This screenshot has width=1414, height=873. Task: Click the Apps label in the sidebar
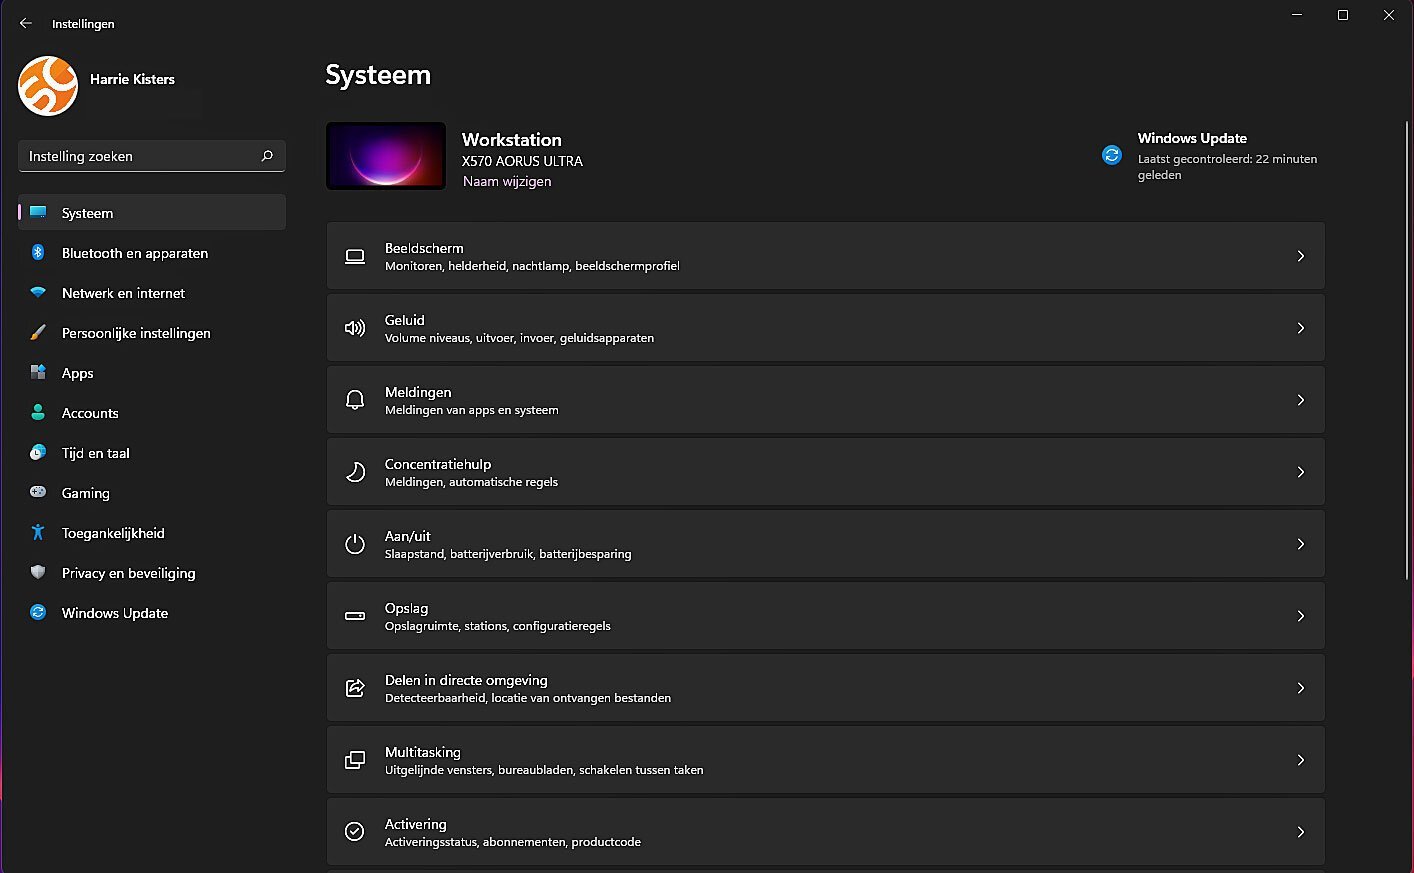coord(78,373)
